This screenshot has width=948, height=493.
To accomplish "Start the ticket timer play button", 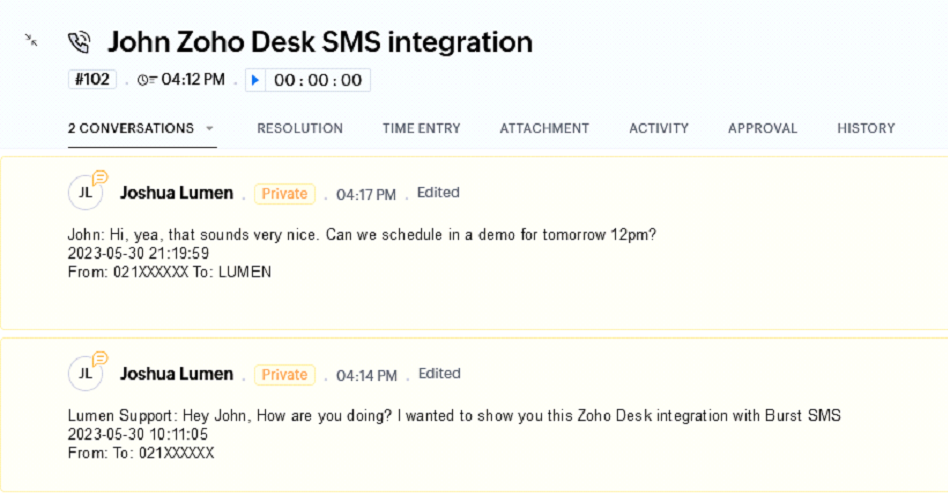I will [x=255, y=80].
